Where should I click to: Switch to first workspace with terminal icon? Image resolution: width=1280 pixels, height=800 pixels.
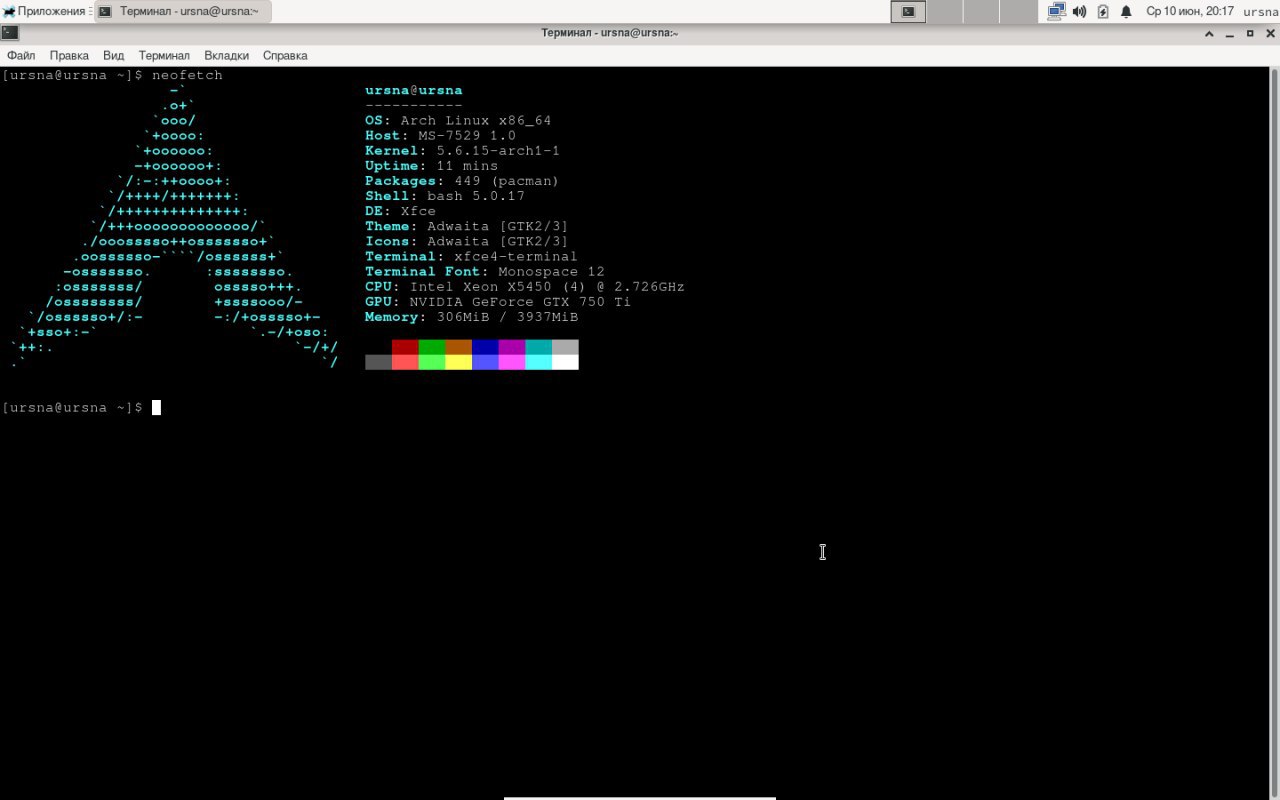point(908,11)
